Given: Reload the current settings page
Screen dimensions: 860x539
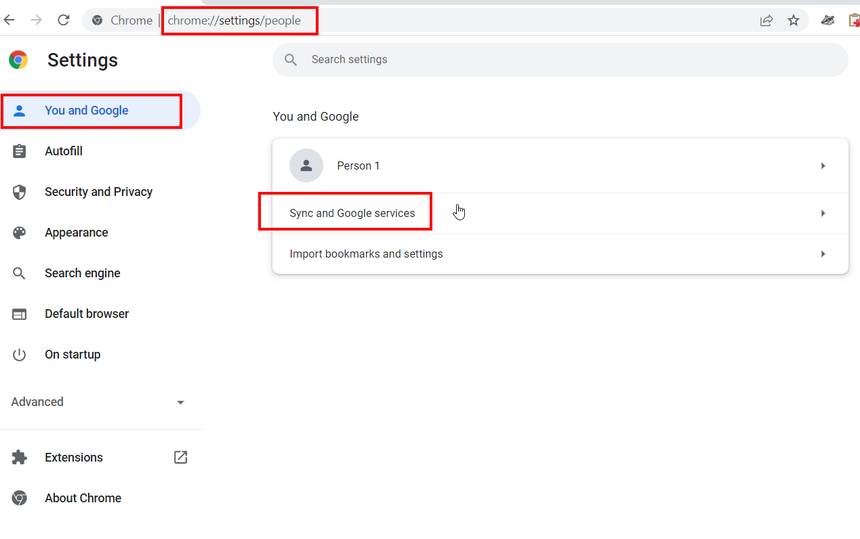Looking at the screenshot, I should 64,20.
